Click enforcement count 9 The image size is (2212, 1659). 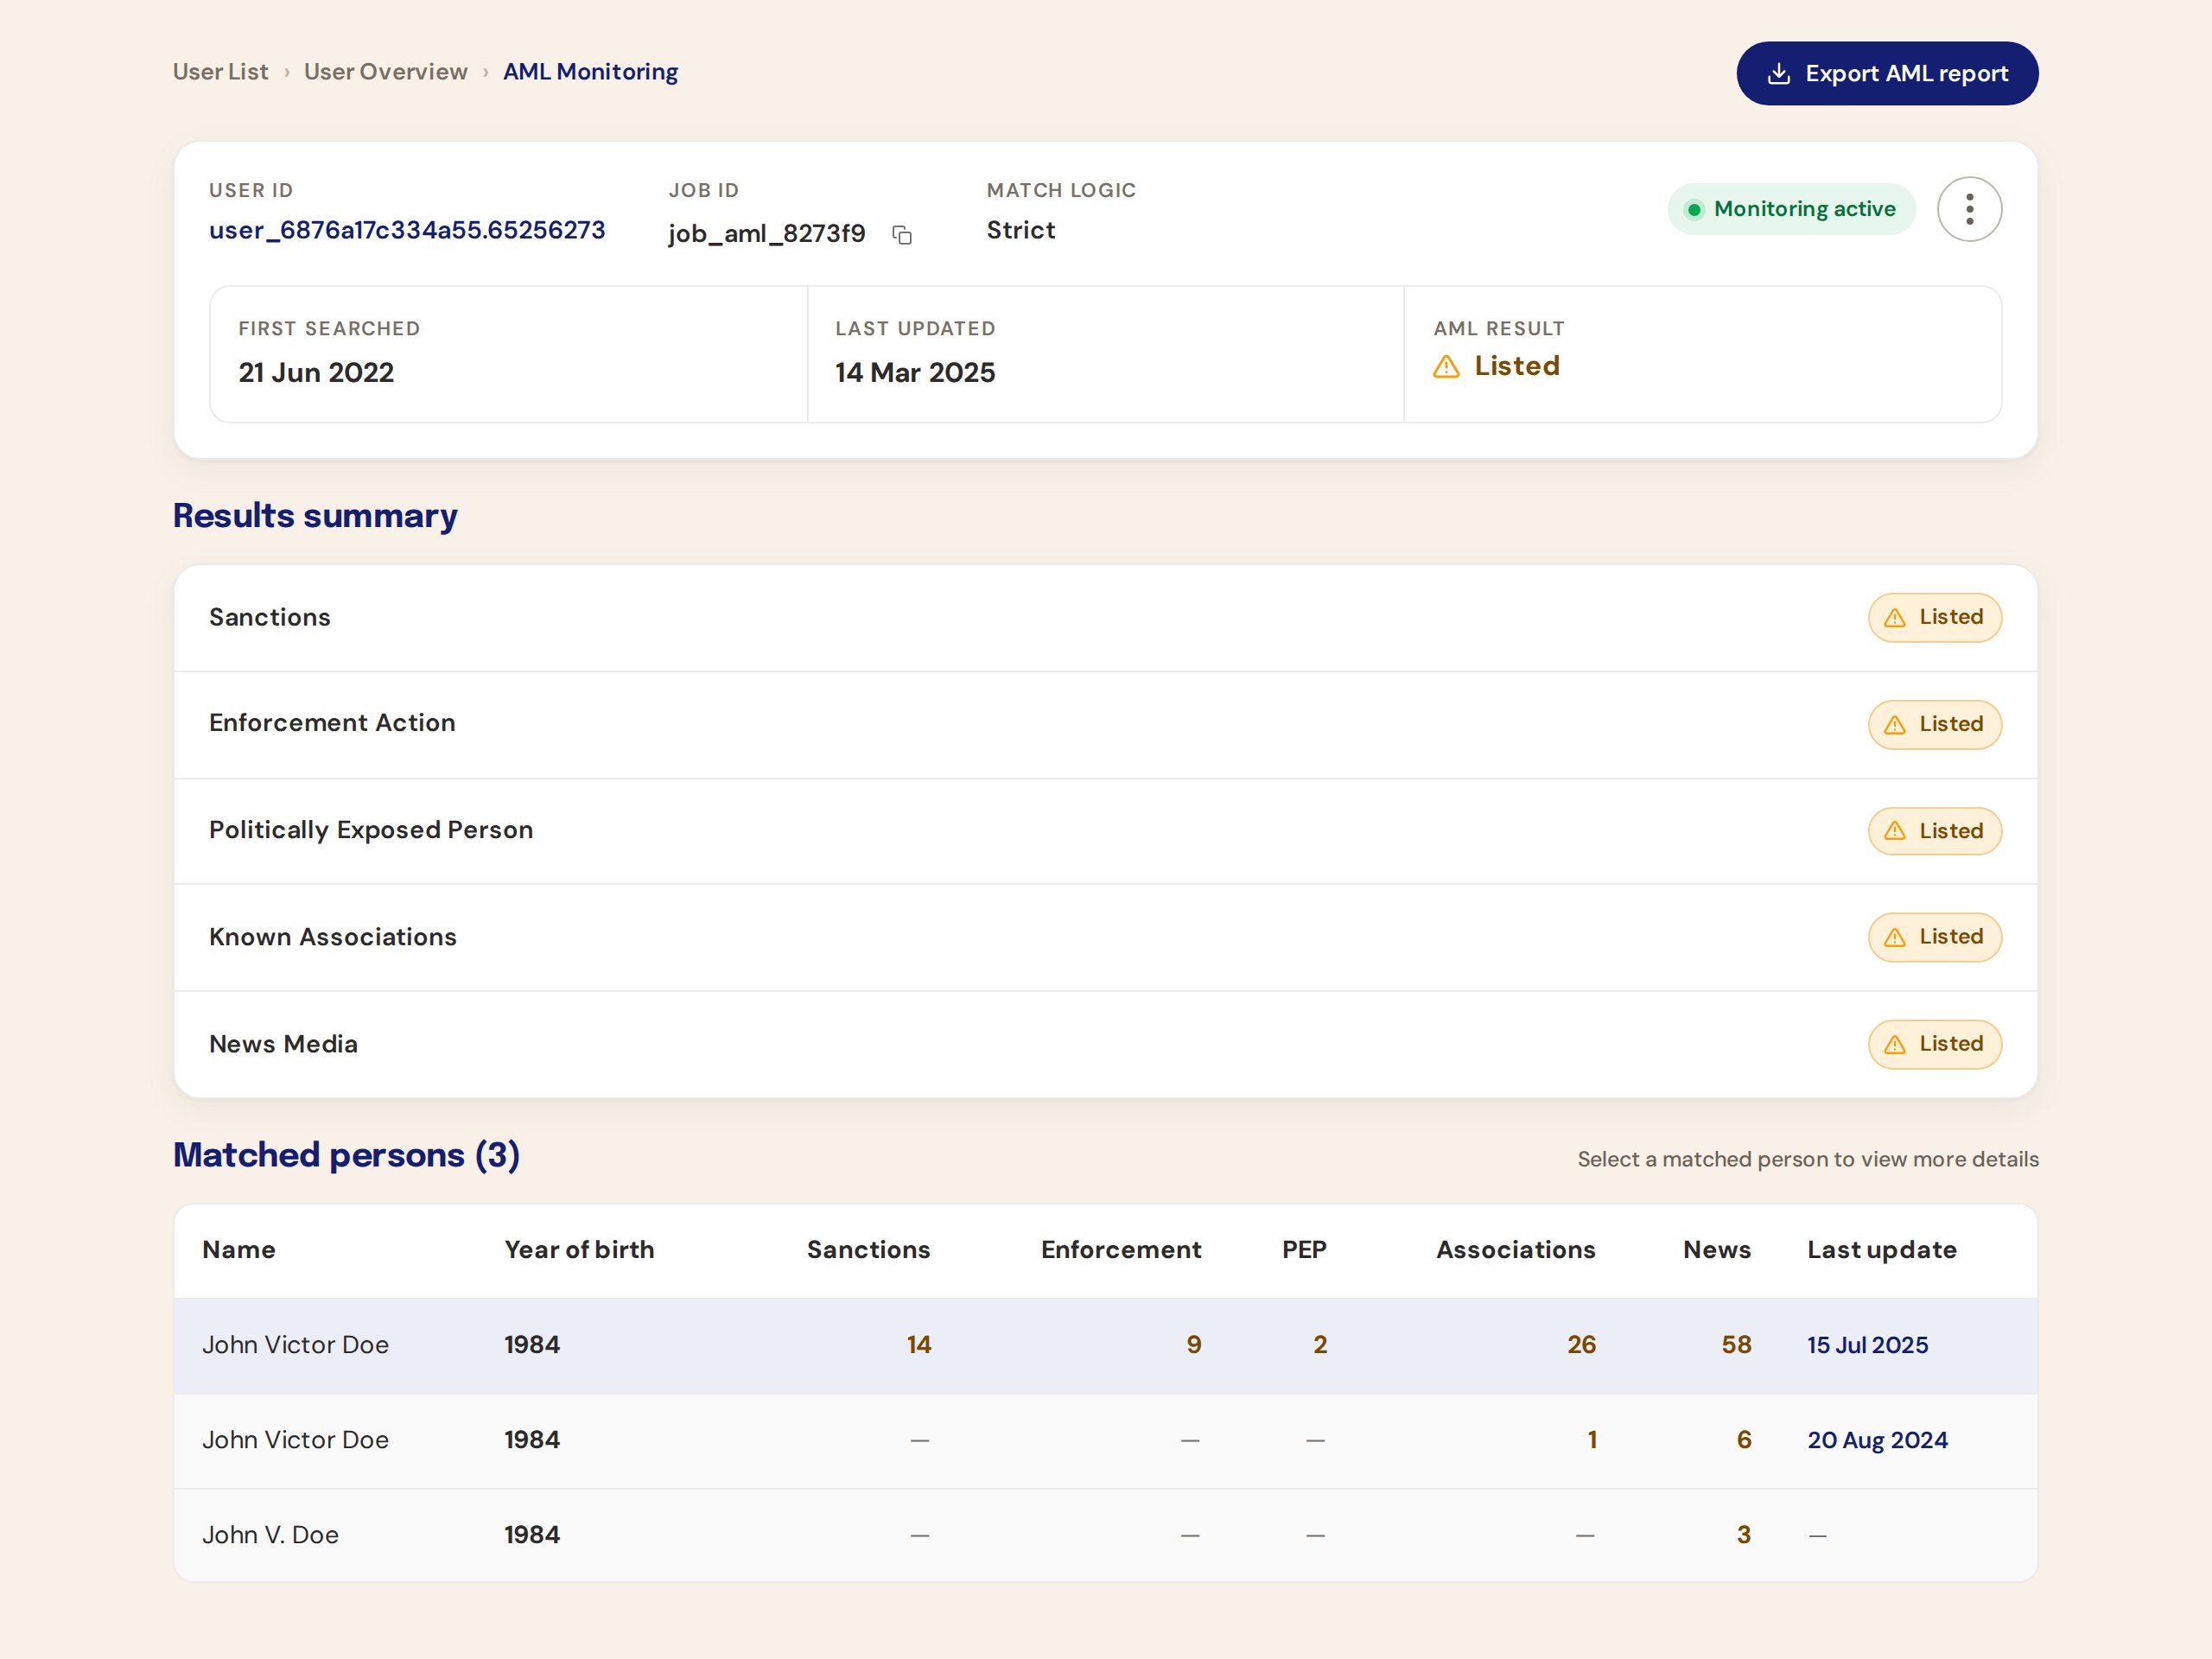1194,1345
